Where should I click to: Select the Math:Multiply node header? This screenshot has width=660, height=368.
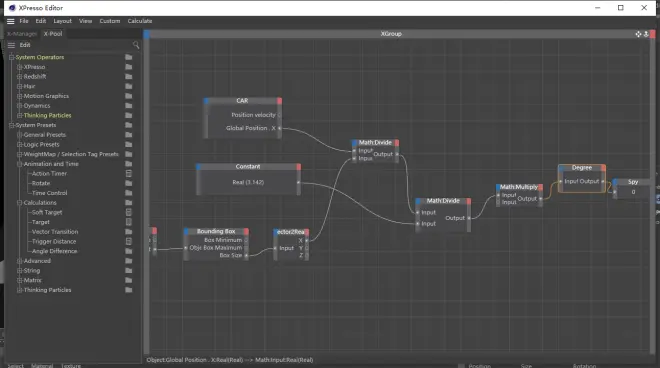[519, 187]
